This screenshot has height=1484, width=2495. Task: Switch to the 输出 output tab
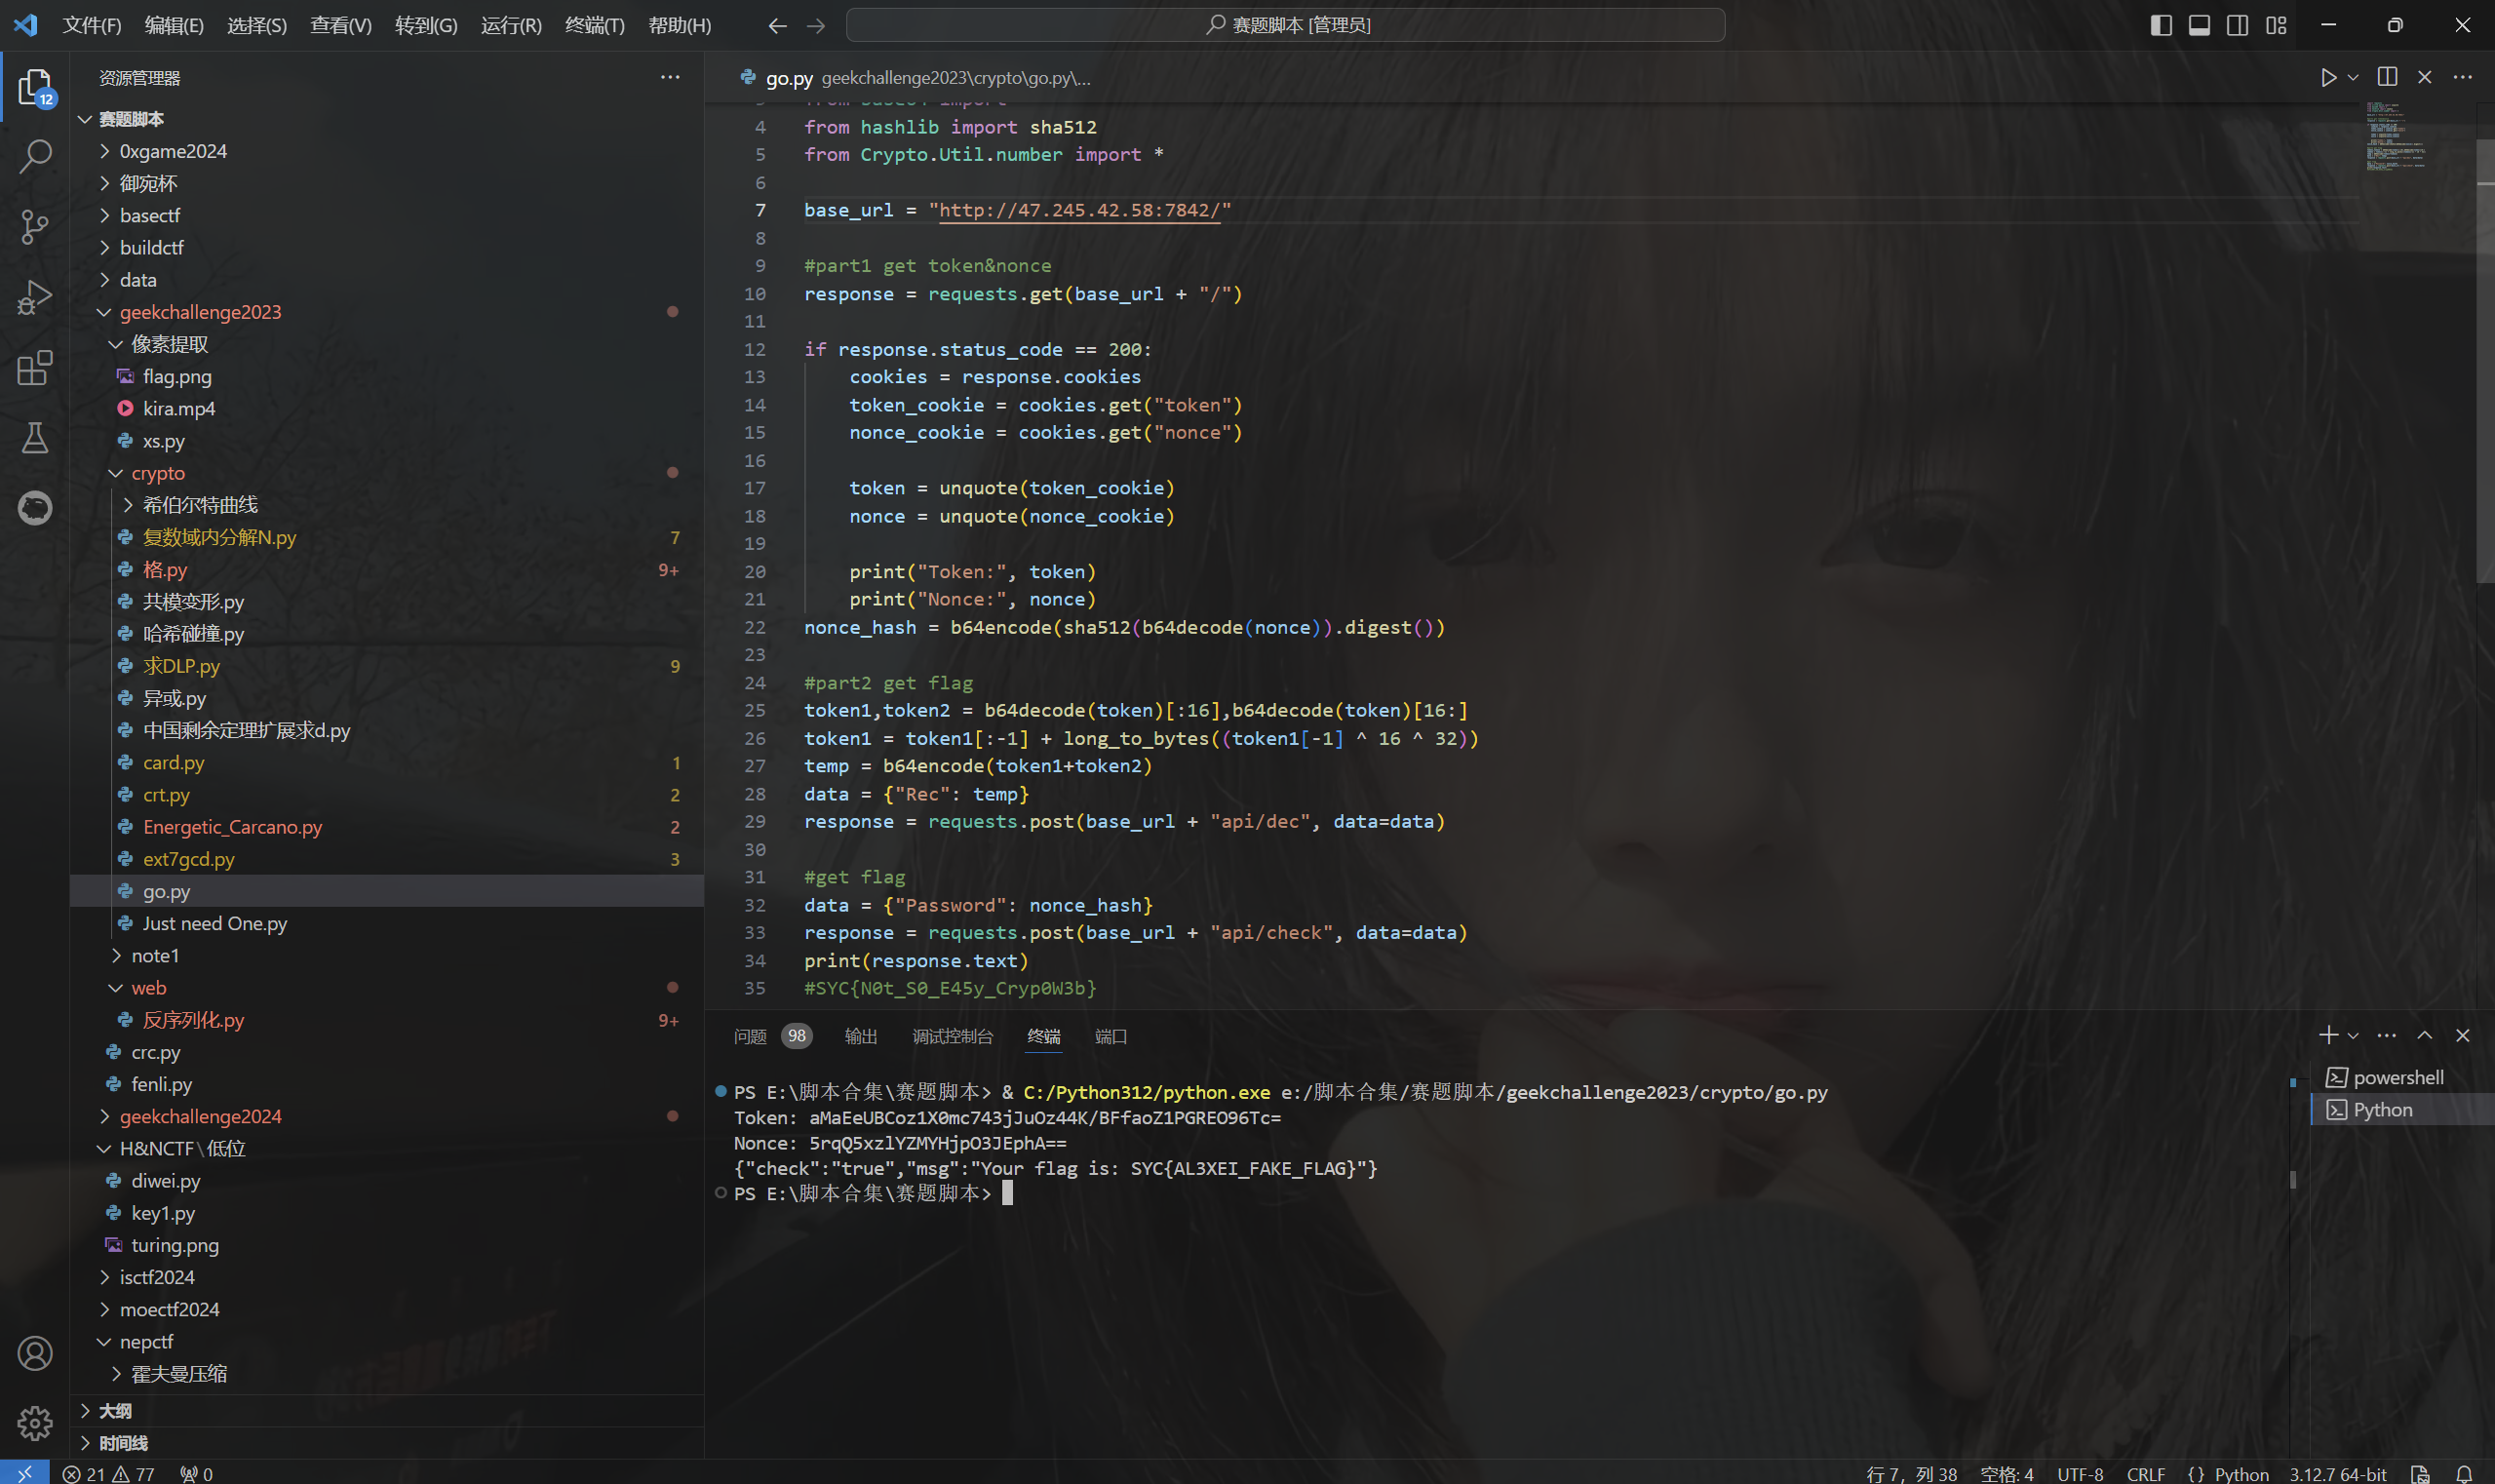coord(861,1036)
